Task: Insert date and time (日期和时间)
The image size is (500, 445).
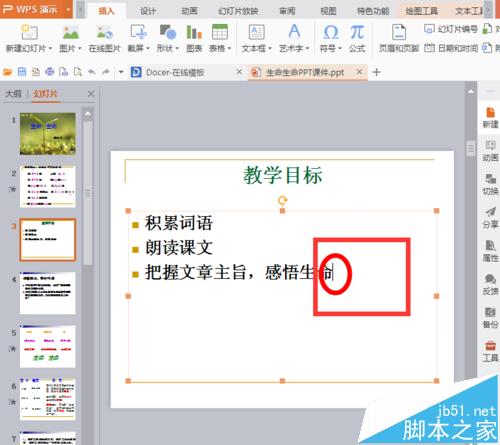Action: 451,48
